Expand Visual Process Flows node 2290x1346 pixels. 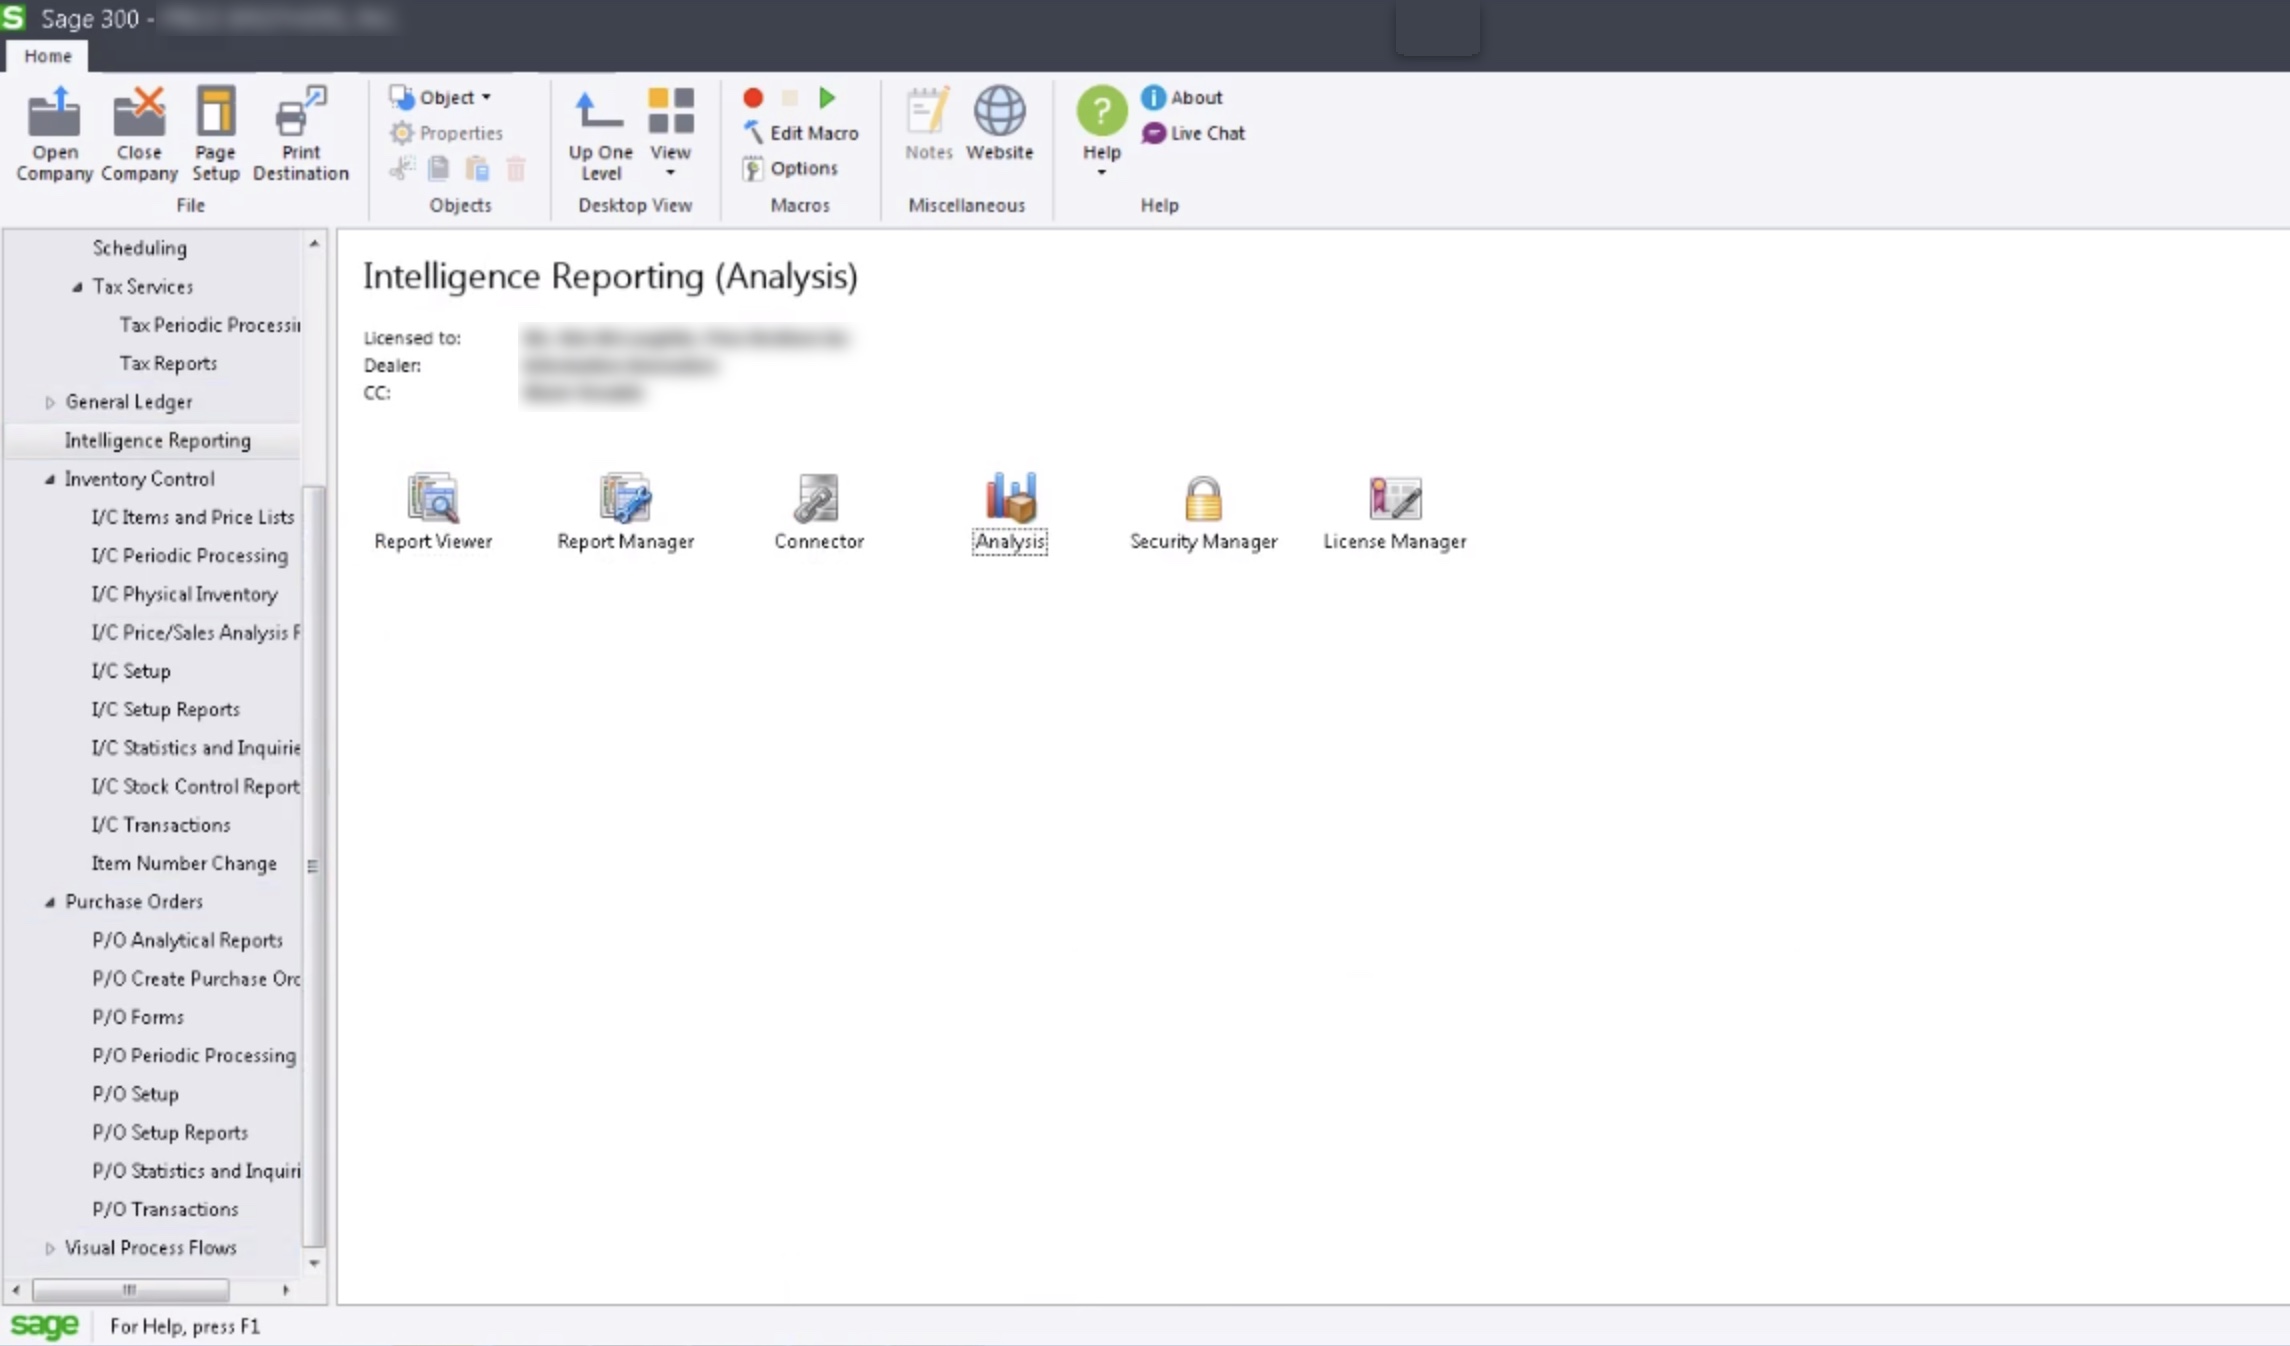(x=50, y=1248)
